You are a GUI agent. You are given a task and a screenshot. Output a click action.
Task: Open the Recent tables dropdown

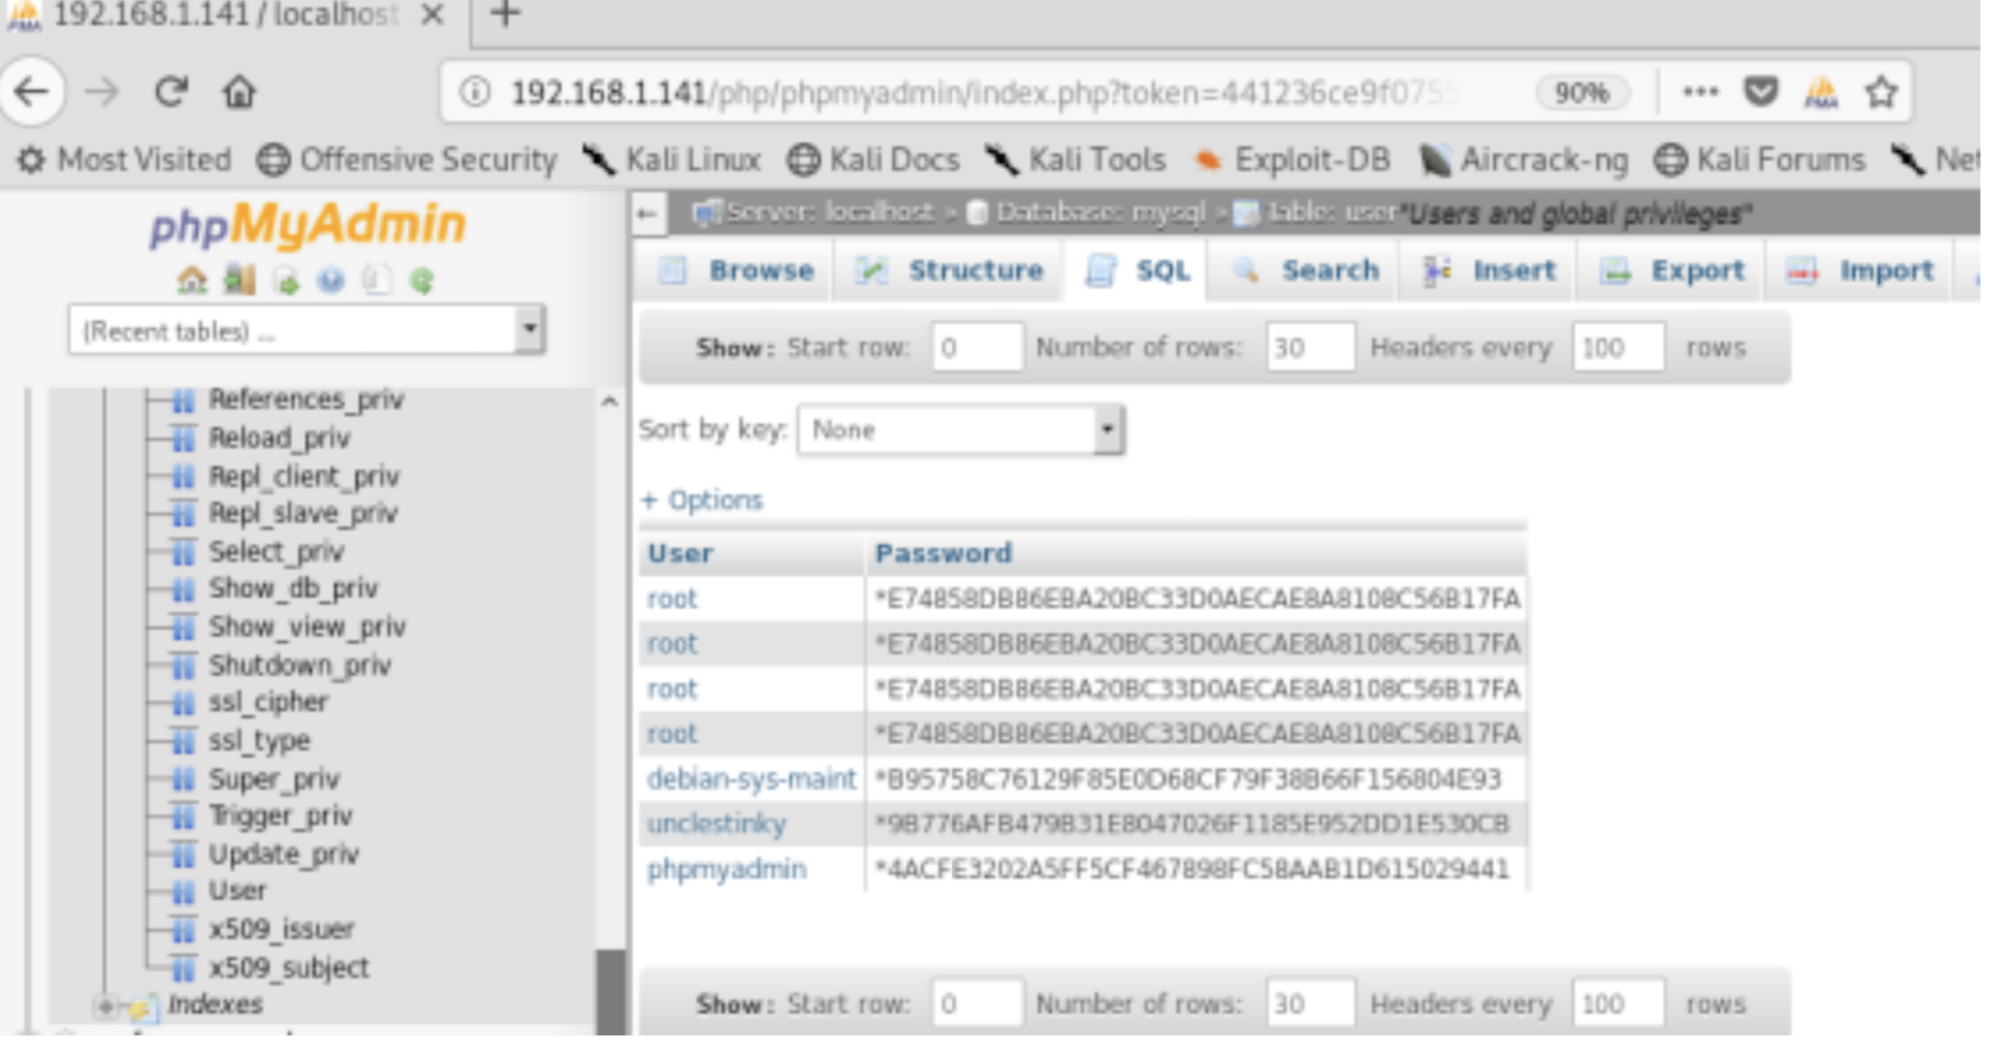tap(306, 330)
